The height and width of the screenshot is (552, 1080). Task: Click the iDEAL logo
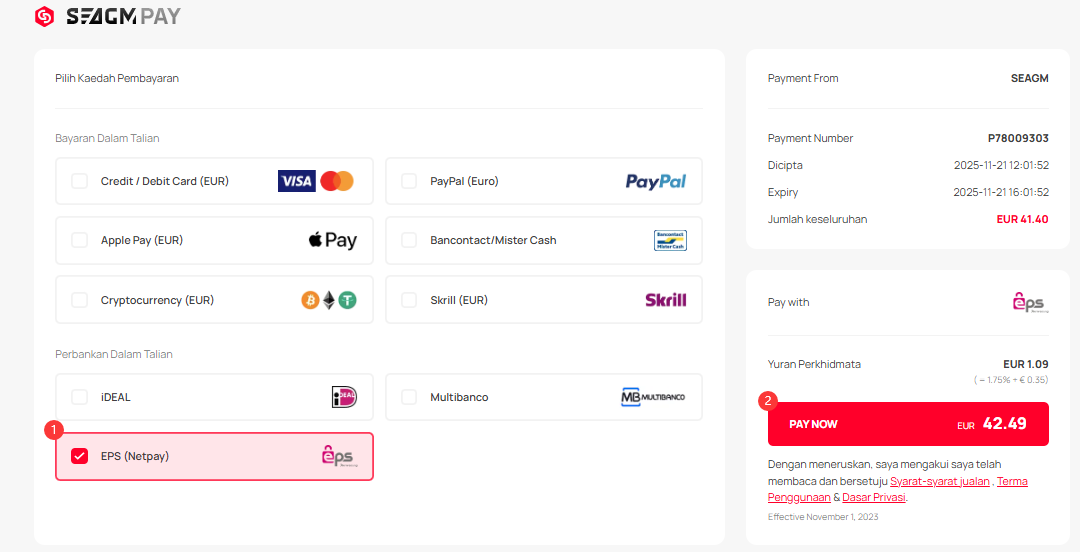point(344,397)
